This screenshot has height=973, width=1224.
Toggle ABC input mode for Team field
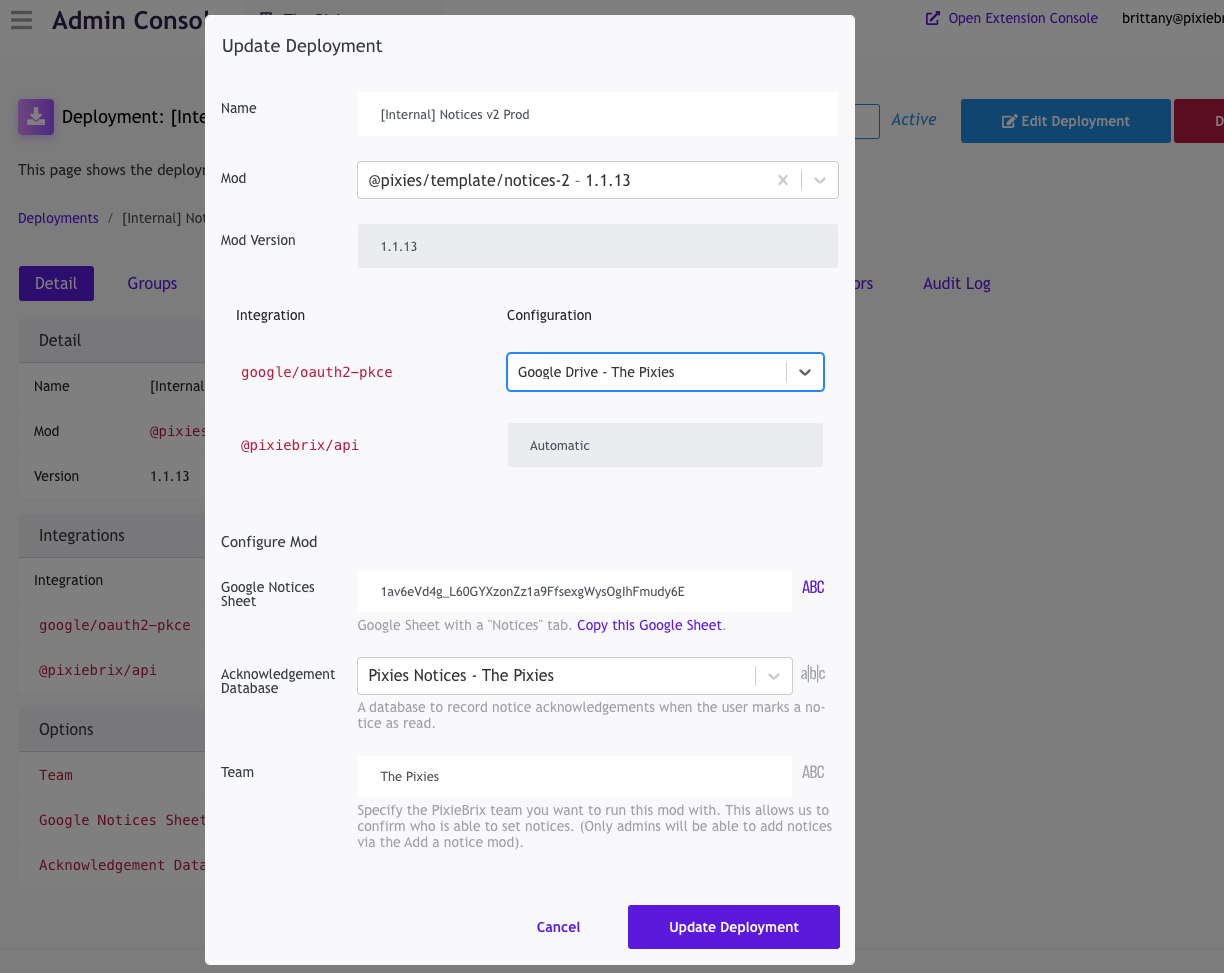point(813,772)
